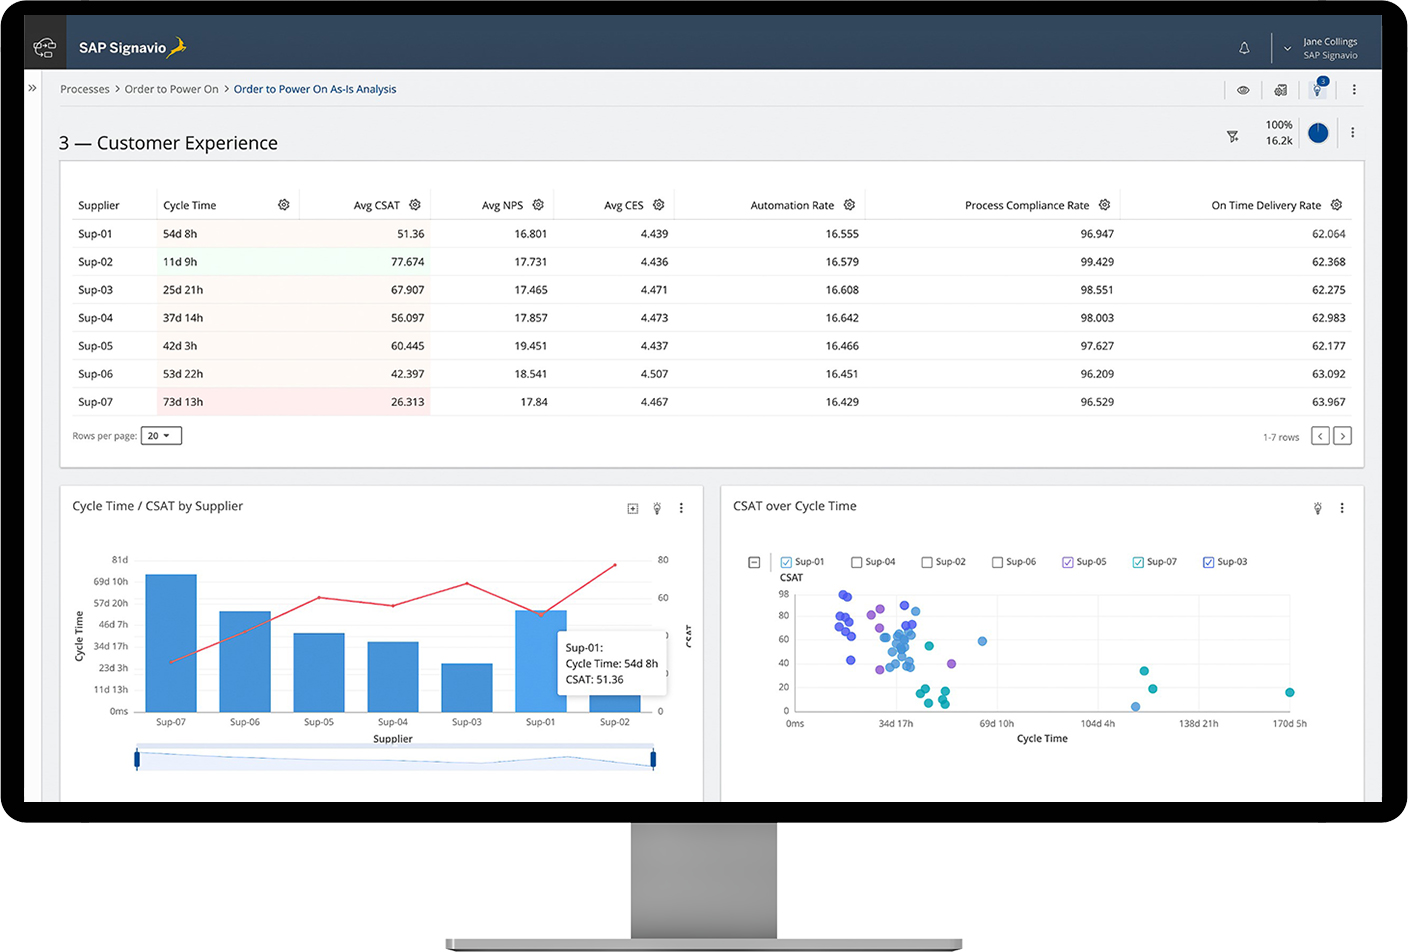Click the insights lightbulb on Cycle Time / CSAT chart
Viewport: 1408px width, 952px height.
(657, 508)
